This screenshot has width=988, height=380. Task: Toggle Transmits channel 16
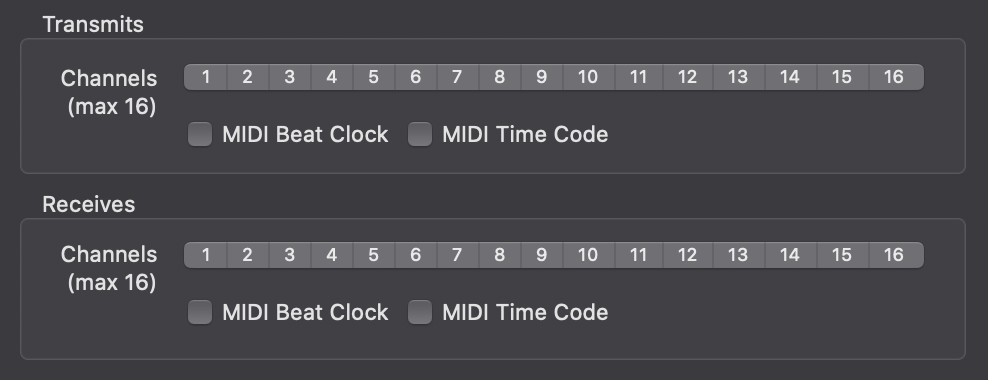(895, 77)
